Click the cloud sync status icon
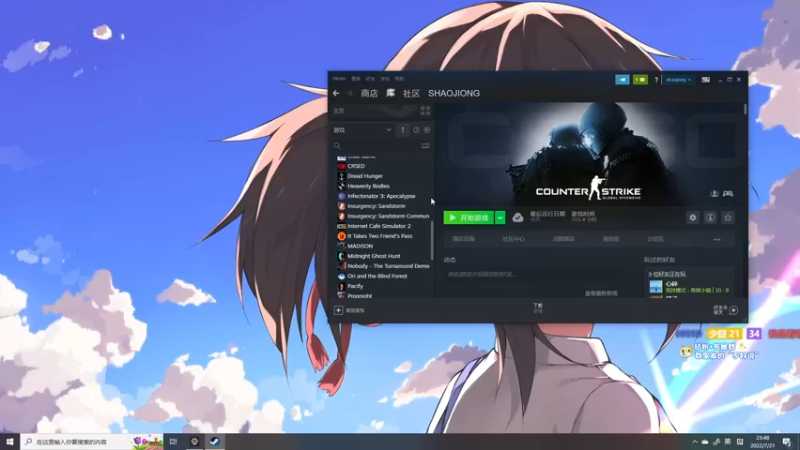This screenshot has height=450, width=800. click(517, 218)
